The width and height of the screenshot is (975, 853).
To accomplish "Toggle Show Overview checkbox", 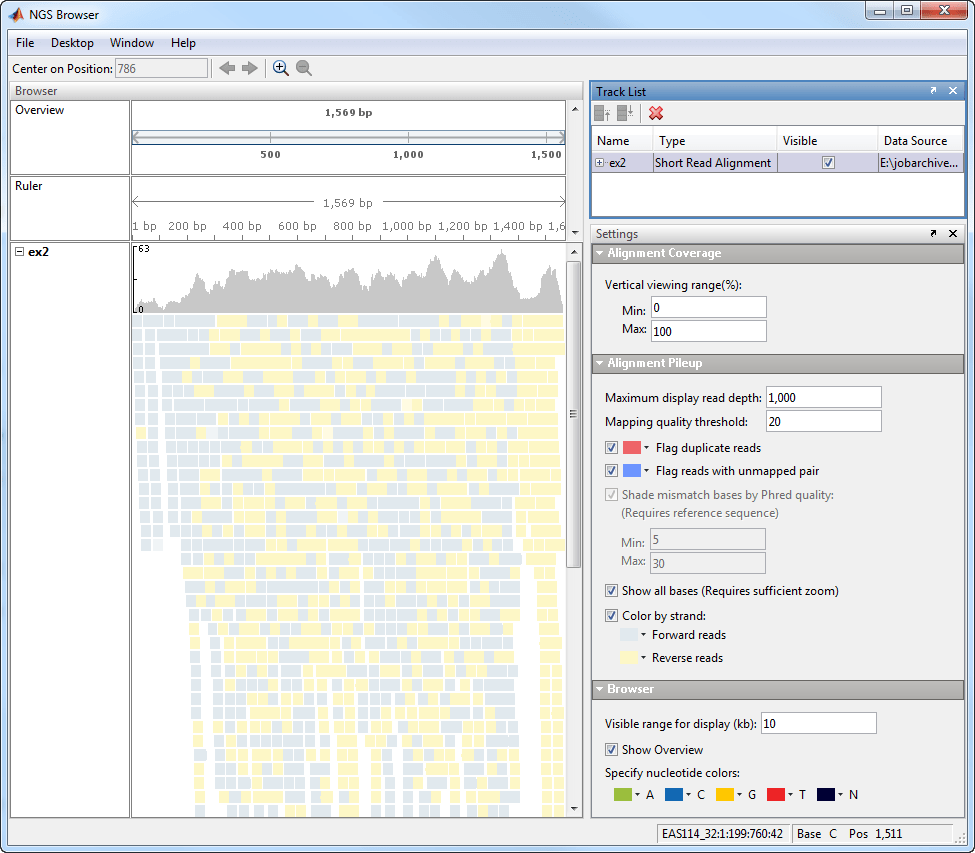I will pos(611,750).
